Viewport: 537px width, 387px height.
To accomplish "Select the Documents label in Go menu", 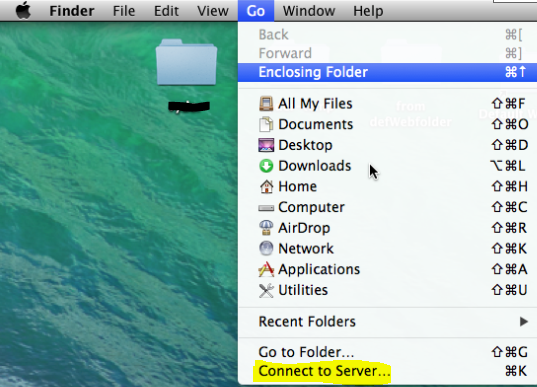I will click(x=315, y=124).
